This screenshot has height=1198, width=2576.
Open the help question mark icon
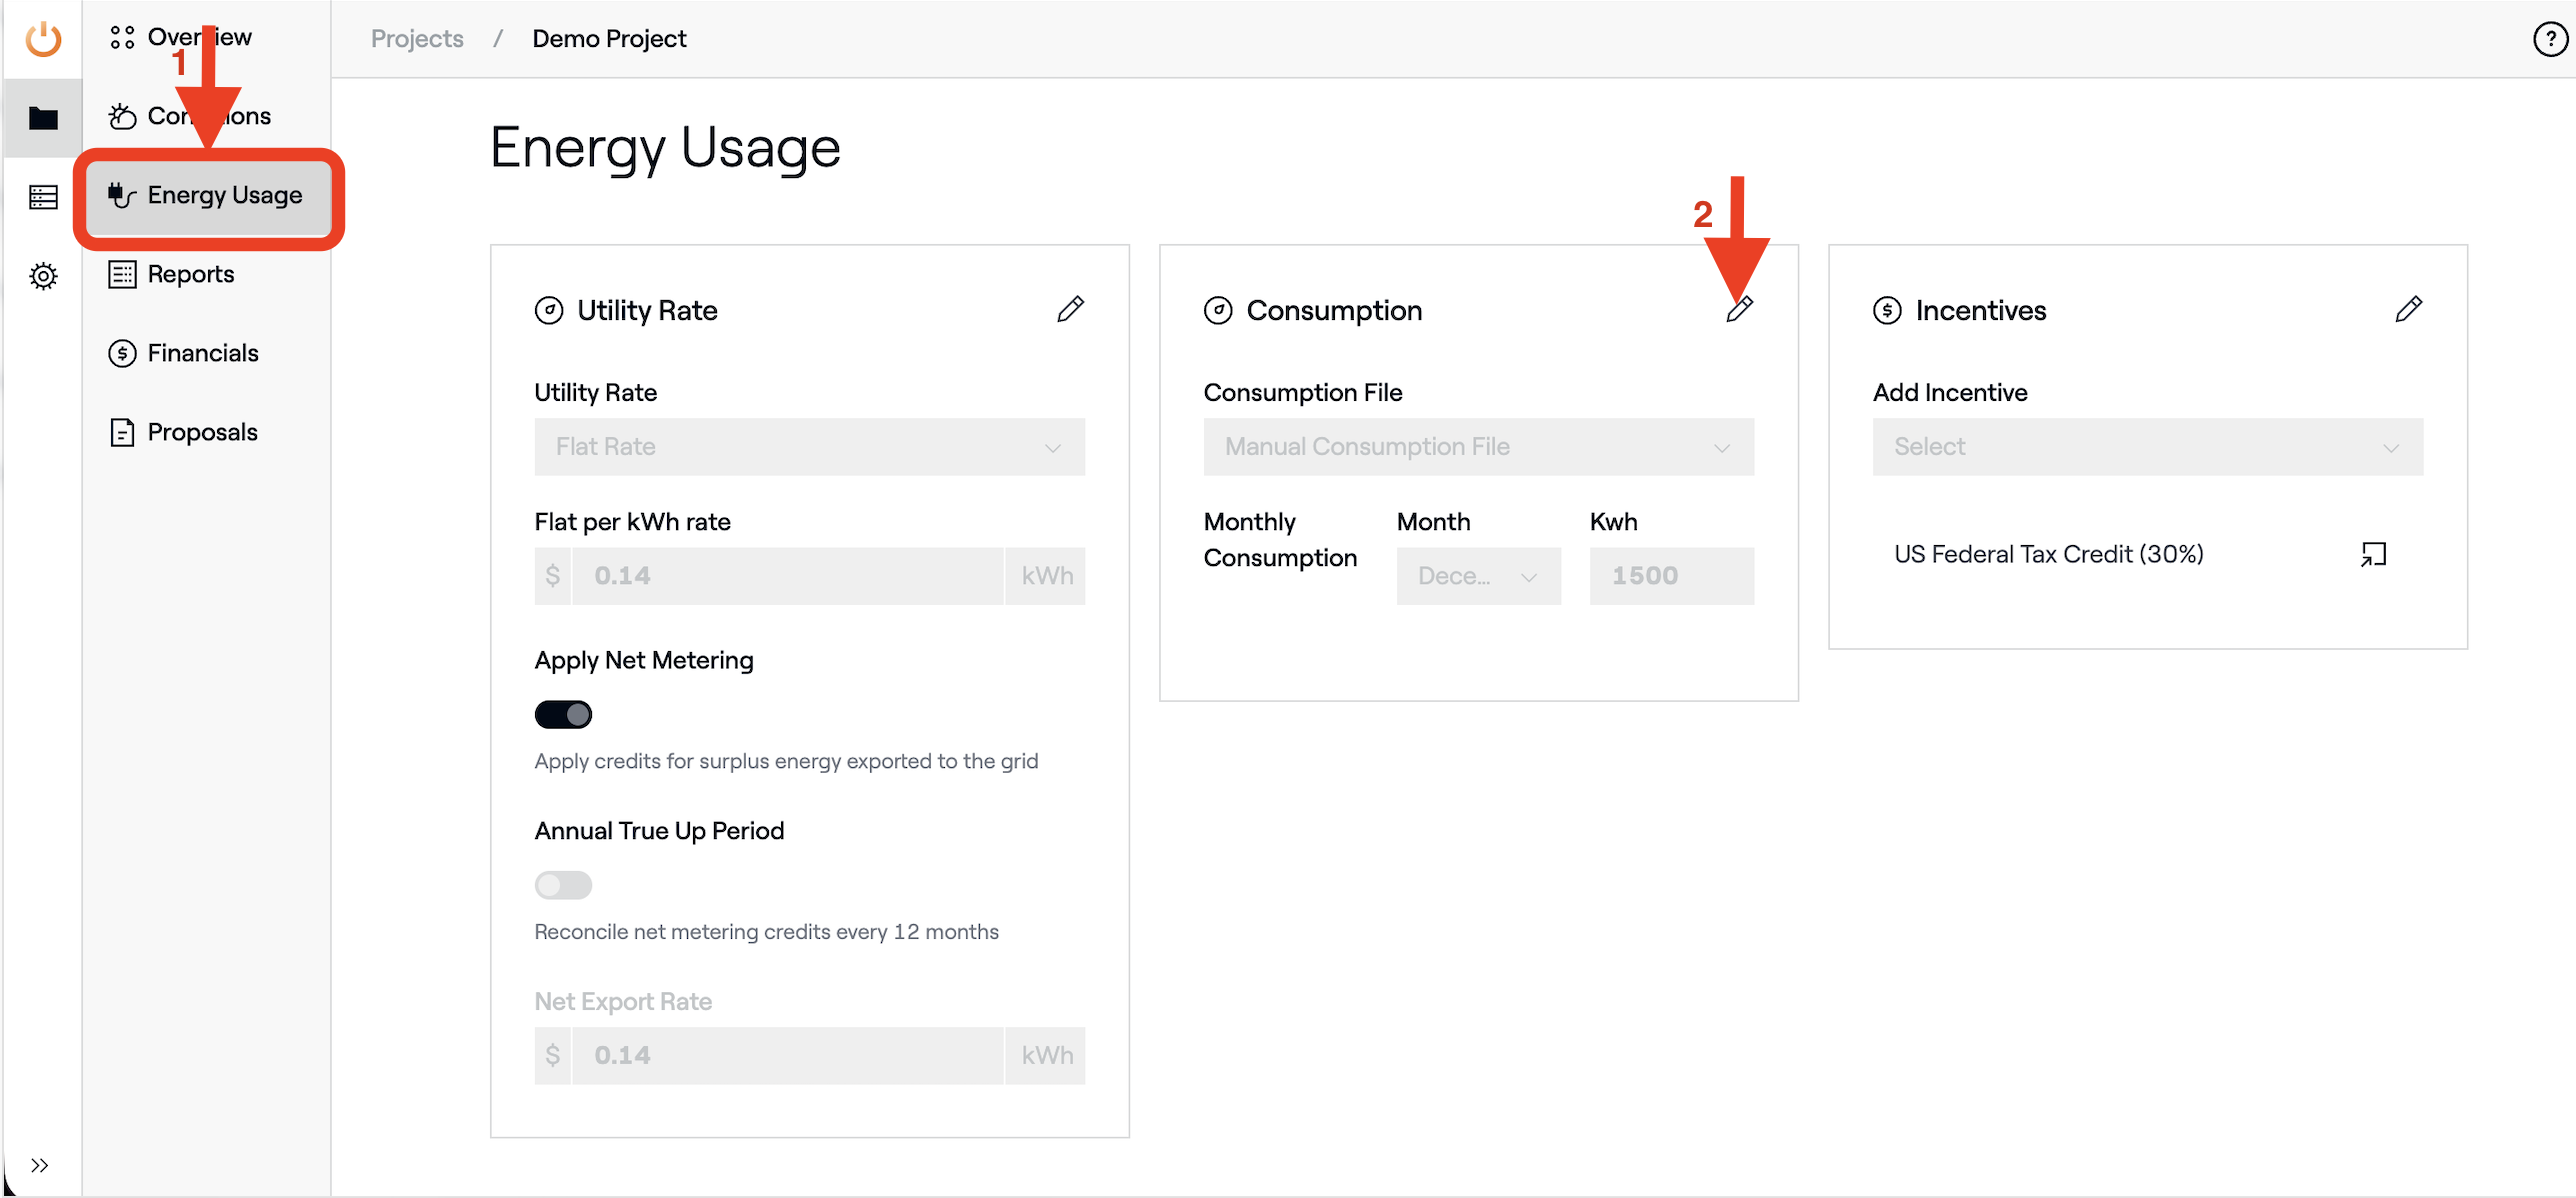pyautogui.click(x=2549, y=39)
